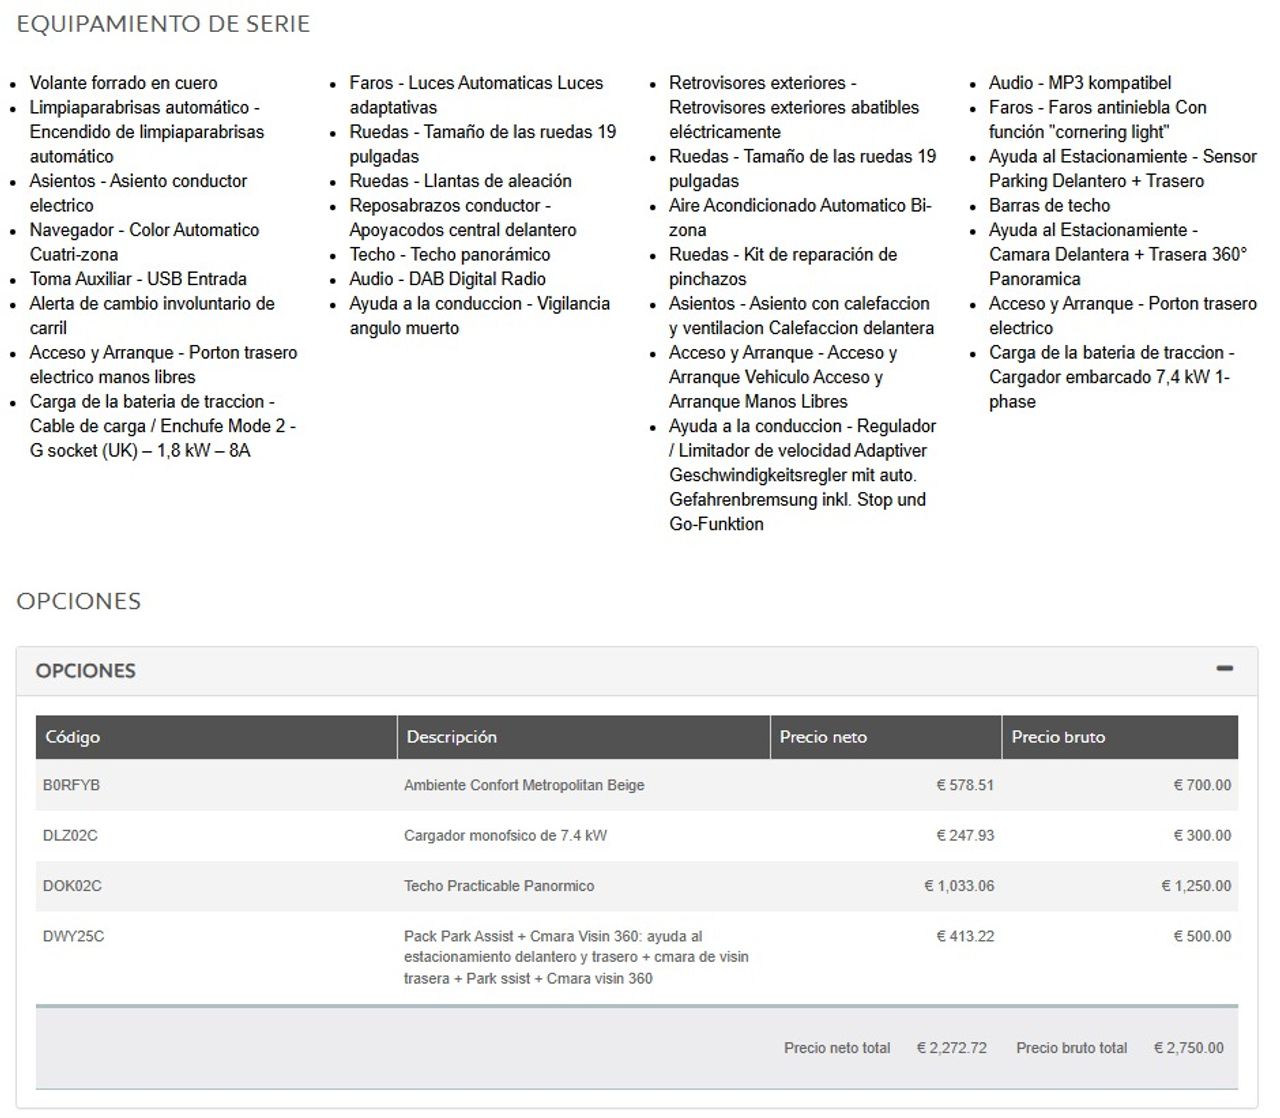Click Techo Practicable Panormico description
The height and width of the screenshot is (1118, 1280).
tap(499, 886)
